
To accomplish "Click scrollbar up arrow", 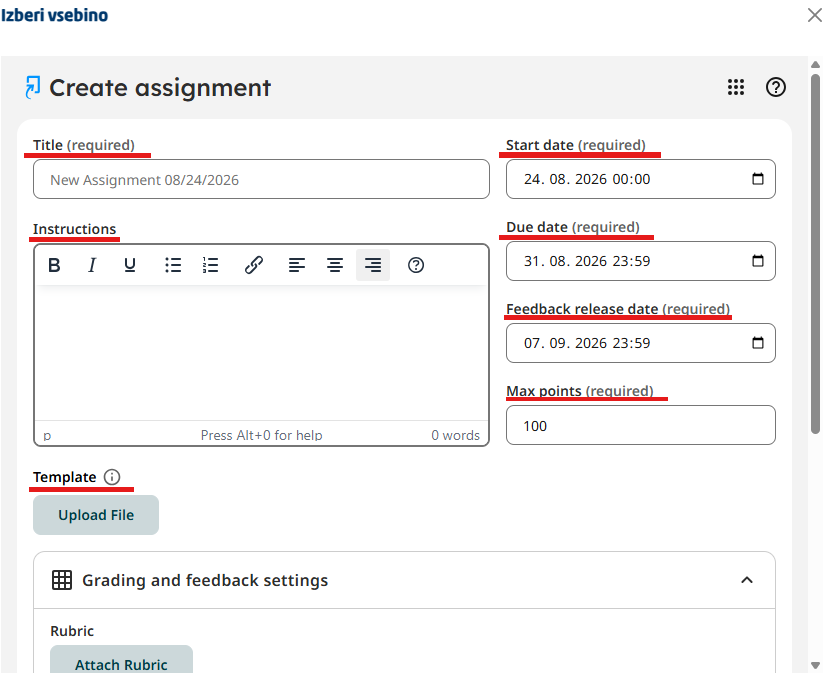I will [x=815, y=64].
